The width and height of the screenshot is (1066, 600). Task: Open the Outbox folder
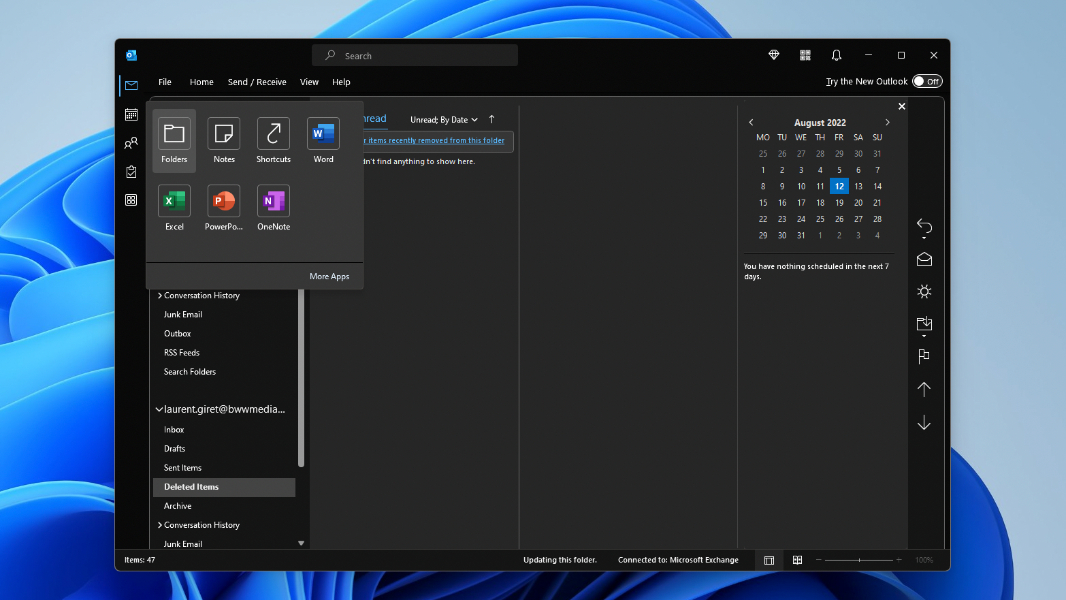point(177,334)
